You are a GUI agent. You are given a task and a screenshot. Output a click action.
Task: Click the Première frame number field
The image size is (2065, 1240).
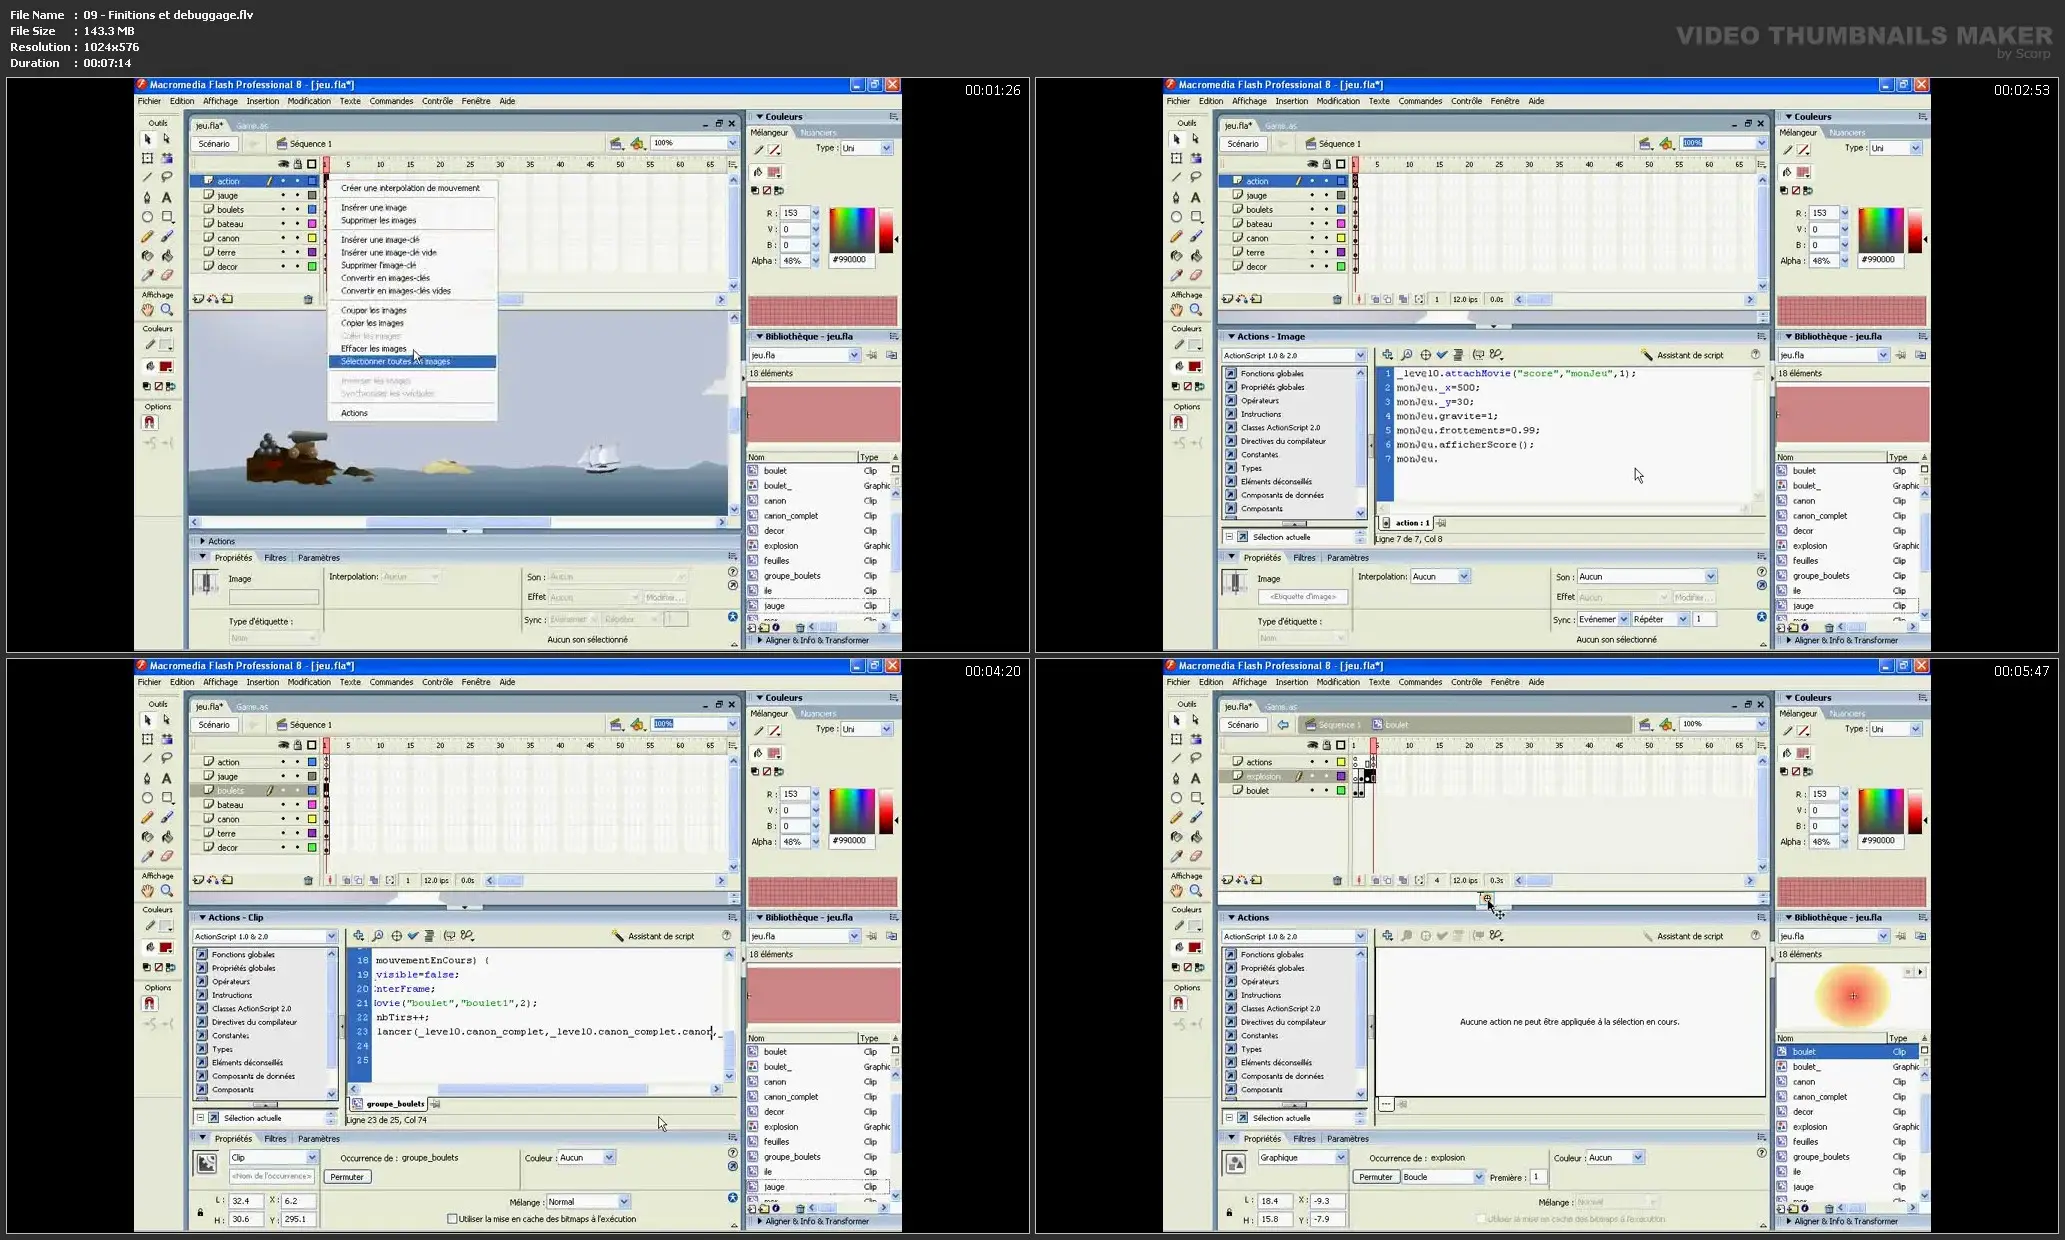tap(1538, 1177)
